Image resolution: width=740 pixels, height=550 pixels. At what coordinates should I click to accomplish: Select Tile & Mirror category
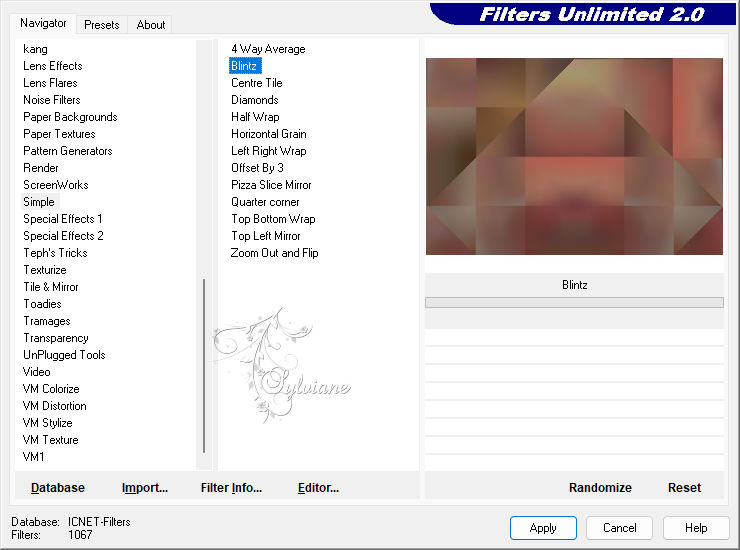50,287
